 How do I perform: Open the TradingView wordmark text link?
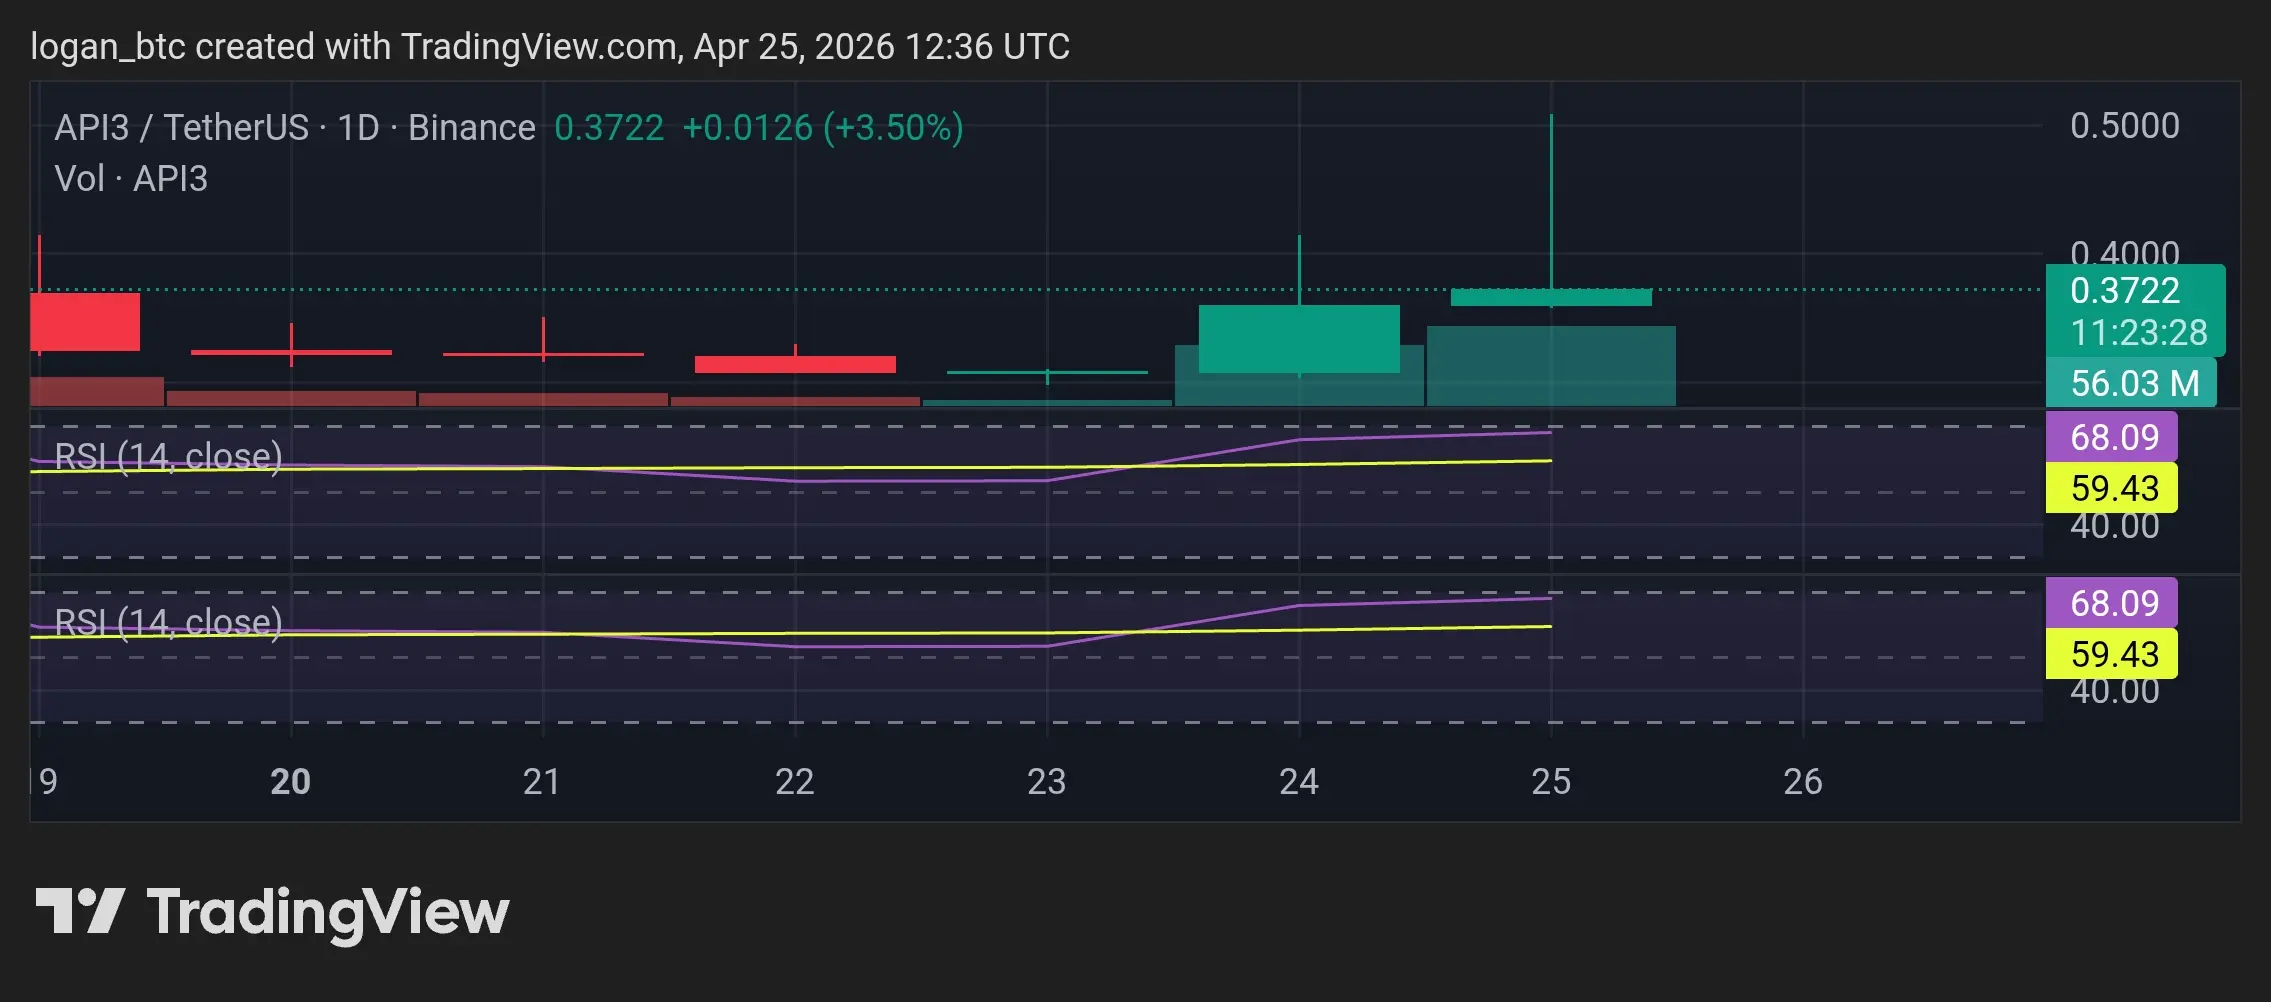(328, 913)
